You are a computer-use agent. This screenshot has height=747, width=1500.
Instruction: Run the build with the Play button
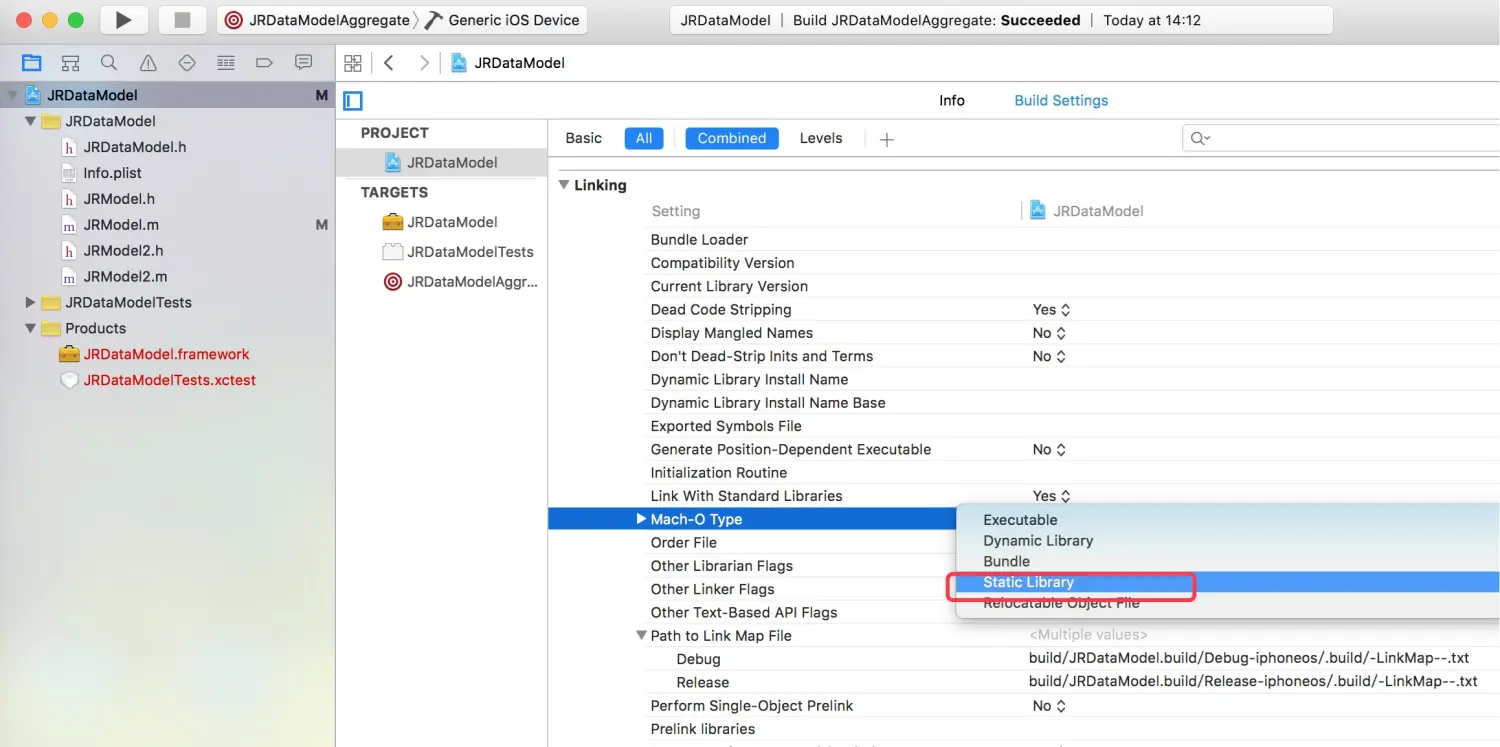click(123, 20)
